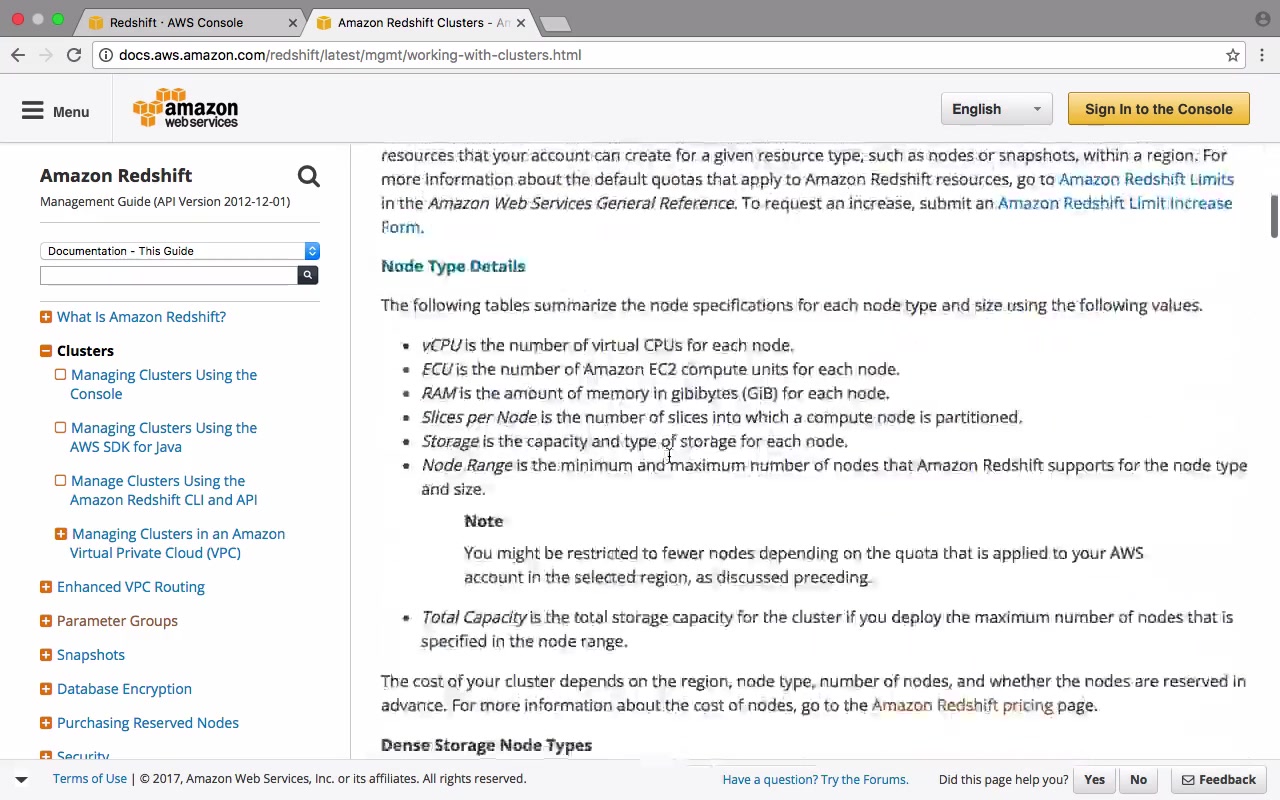Screen dimensions: 1280x800
Task: Open Amazon Redshift Limit Increase Form link
Action: tap(807, 215)
